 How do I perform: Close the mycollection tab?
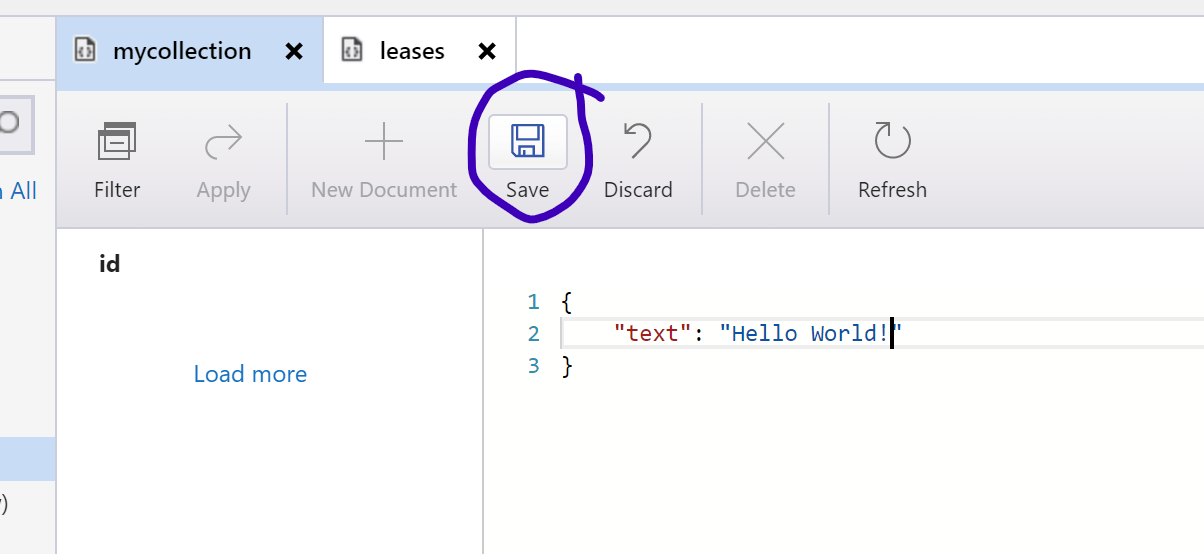click(294, 51)
